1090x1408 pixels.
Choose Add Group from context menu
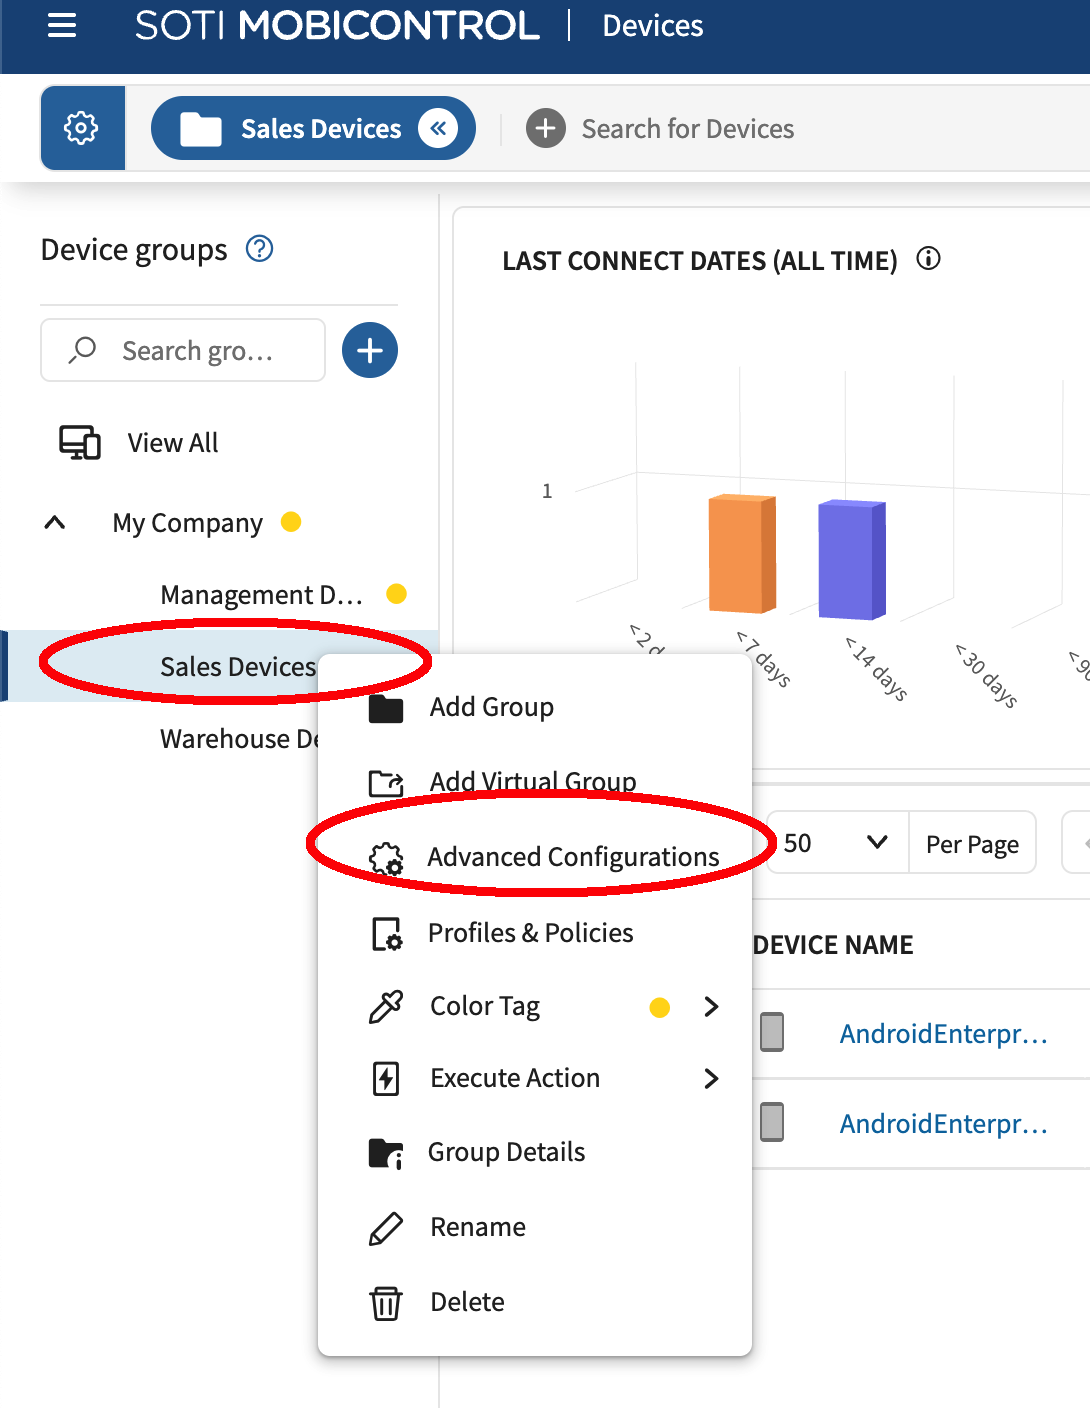click(535, 707)
